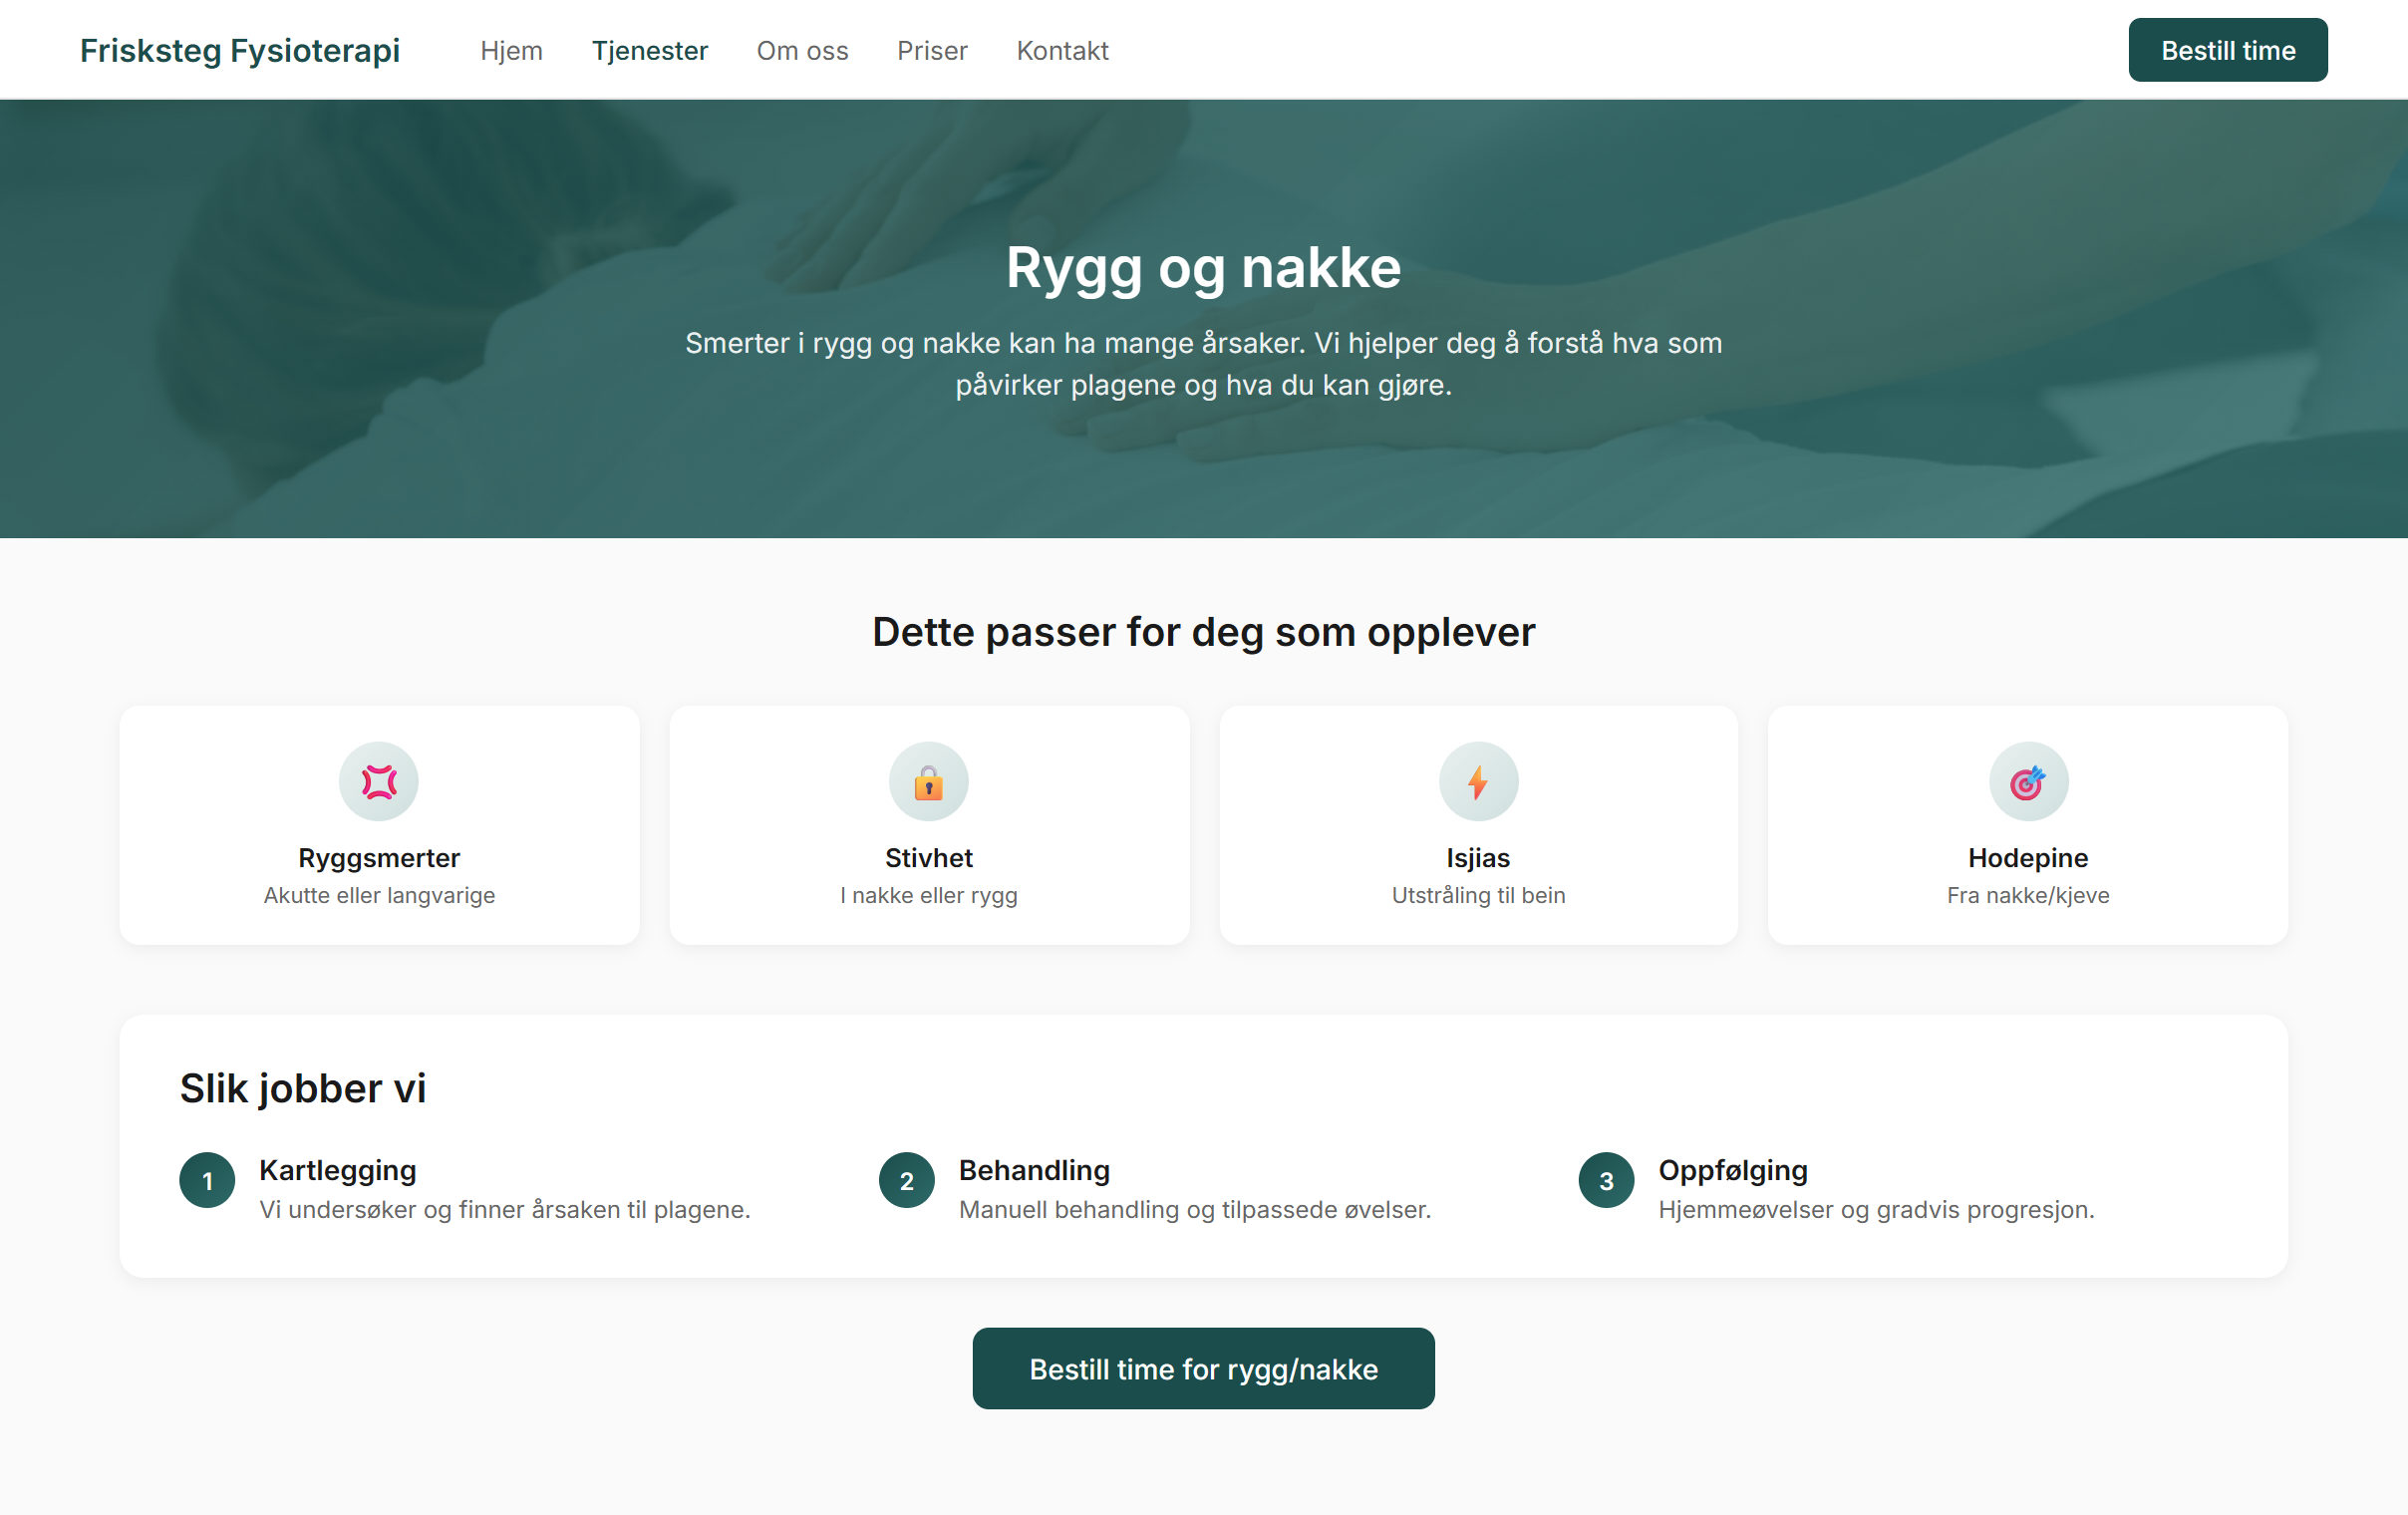Click the dartboard icon above Hodepine
Viewport: 2408px width, 1515px height.
click(x=2028, y=781)
